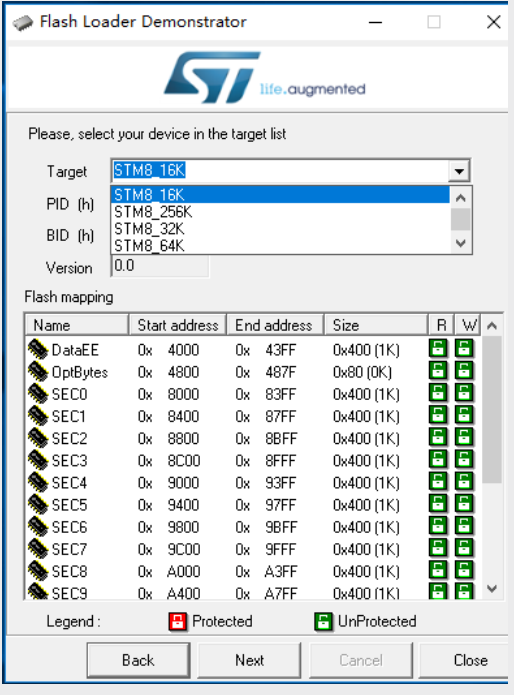Image resolution: width=514 pixels, height=695 pixels.
Task: Click the write lock icon in DataEE row
Action: pyautogui.click(x=464, y=349)
